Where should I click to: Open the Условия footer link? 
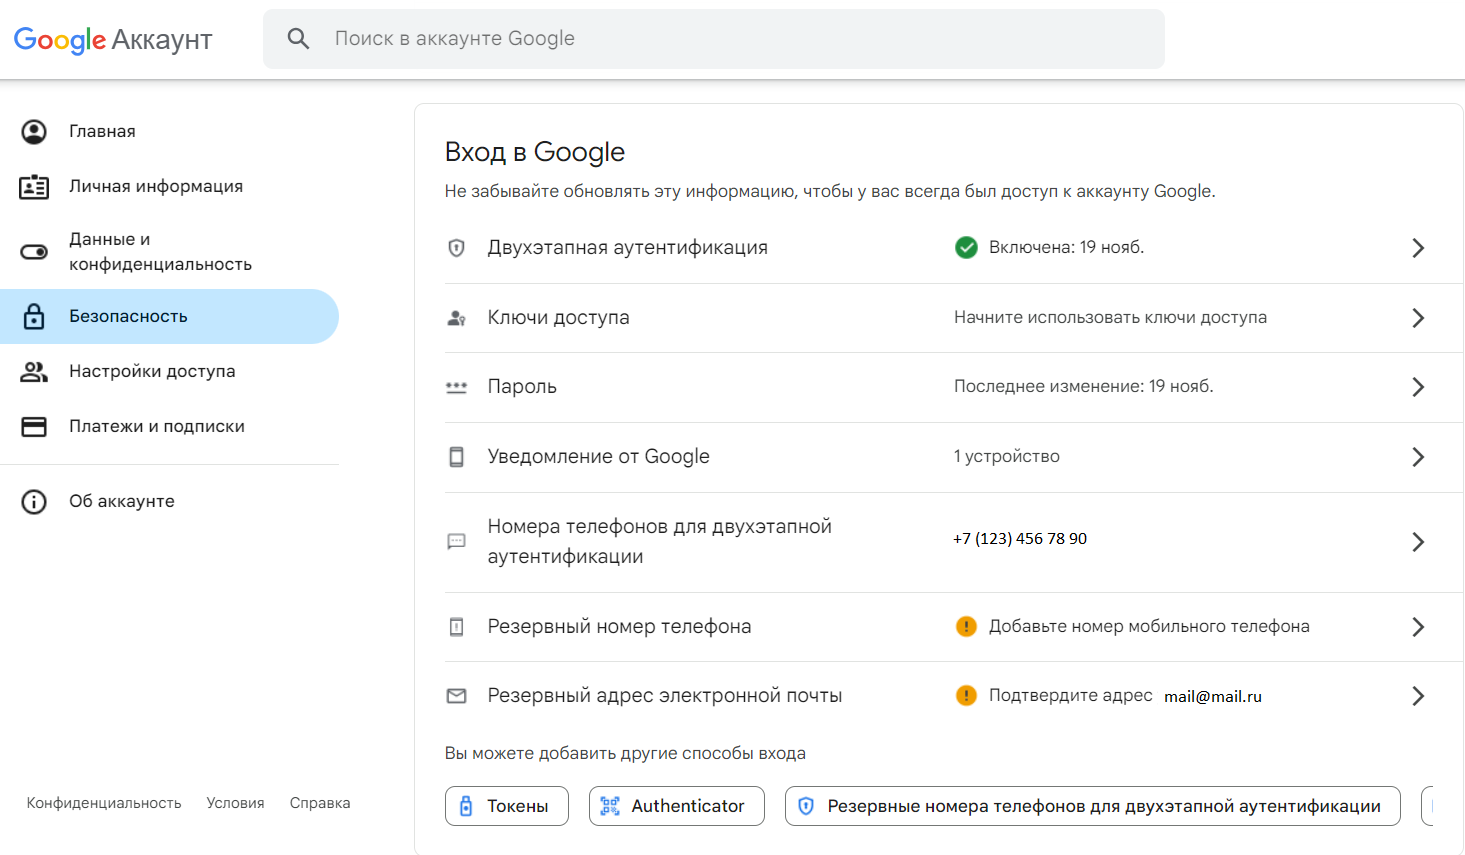click(x=236, y=803)
